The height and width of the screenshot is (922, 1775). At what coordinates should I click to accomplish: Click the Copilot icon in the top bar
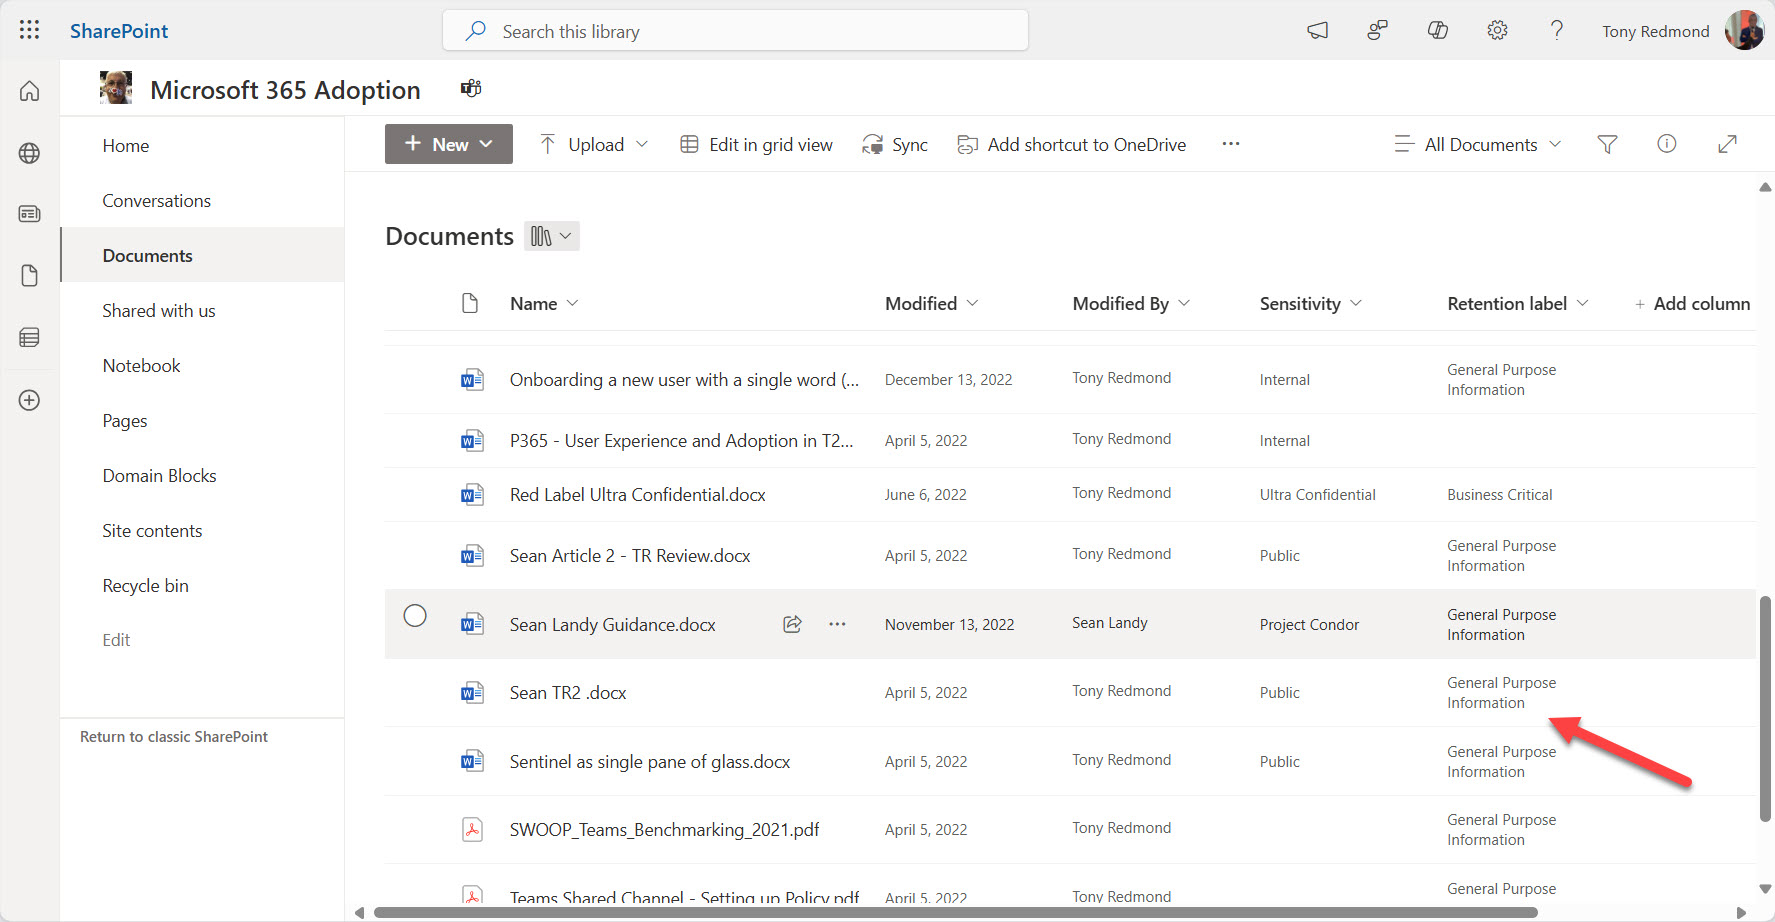pos(1437,30)
